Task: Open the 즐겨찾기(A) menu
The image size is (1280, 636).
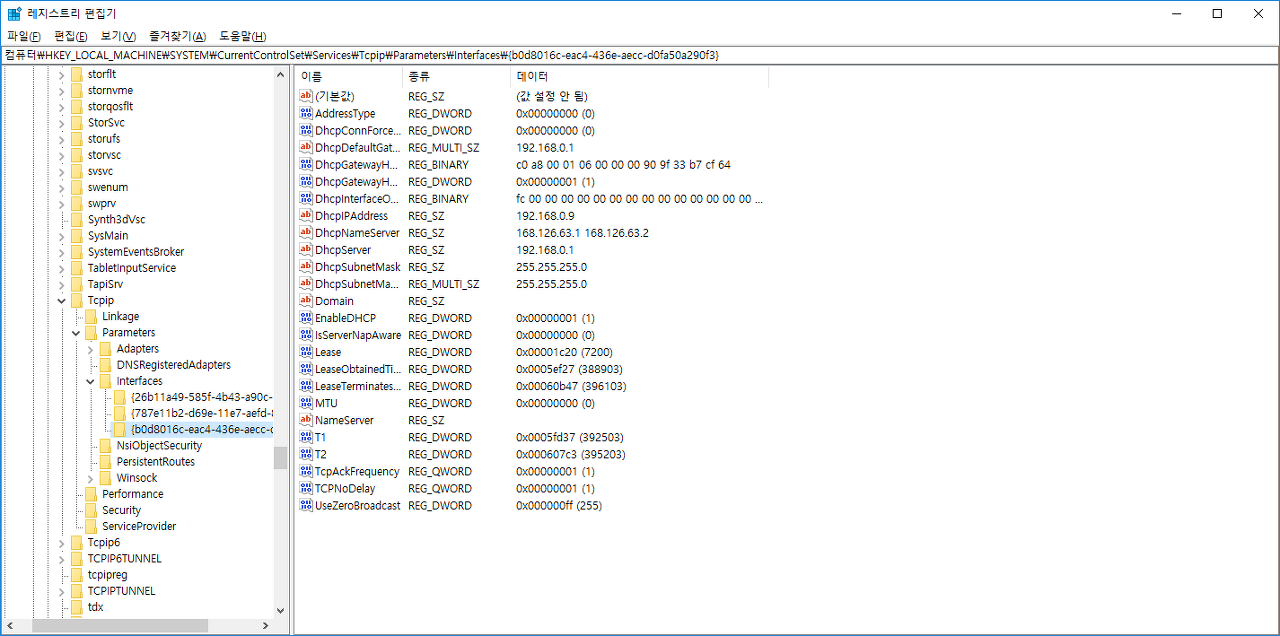Action: coord(177,36)
